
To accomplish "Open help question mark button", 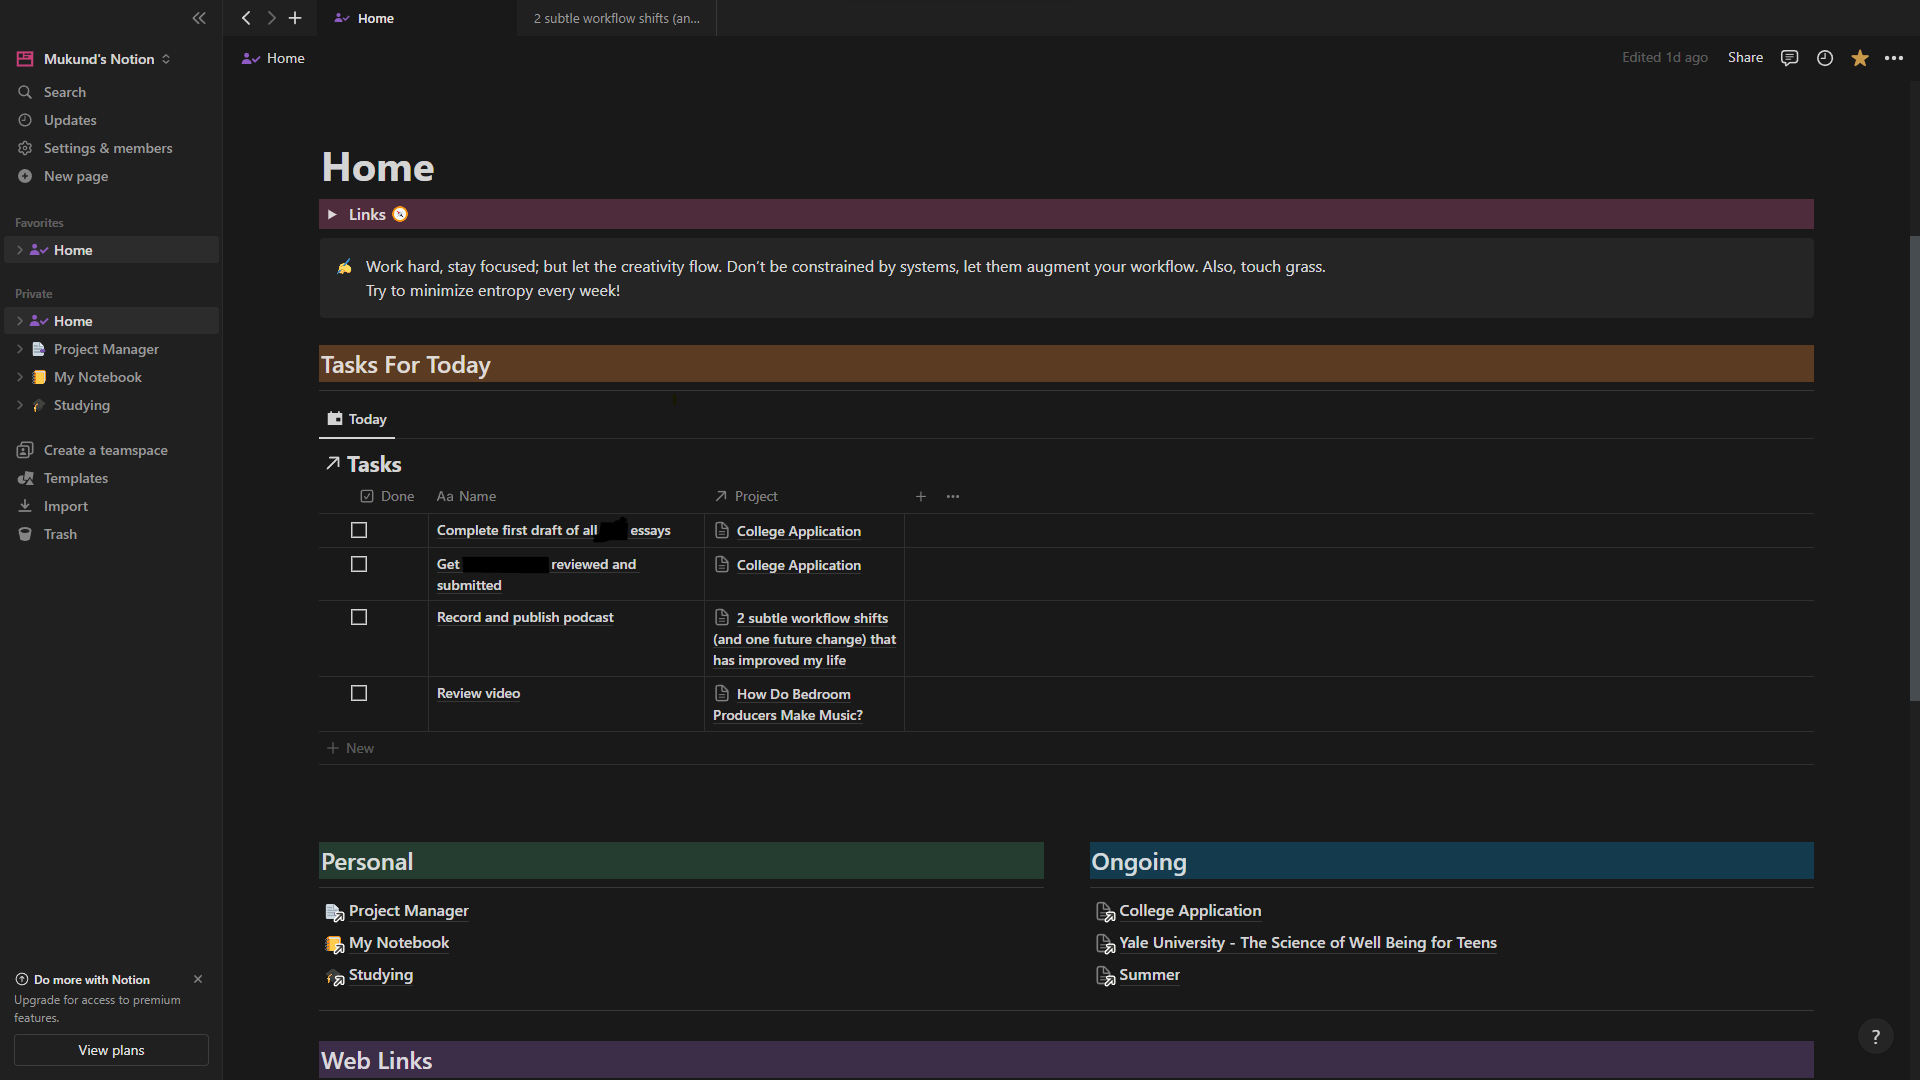I will pyautogui.click(x=1875, y=1037).
